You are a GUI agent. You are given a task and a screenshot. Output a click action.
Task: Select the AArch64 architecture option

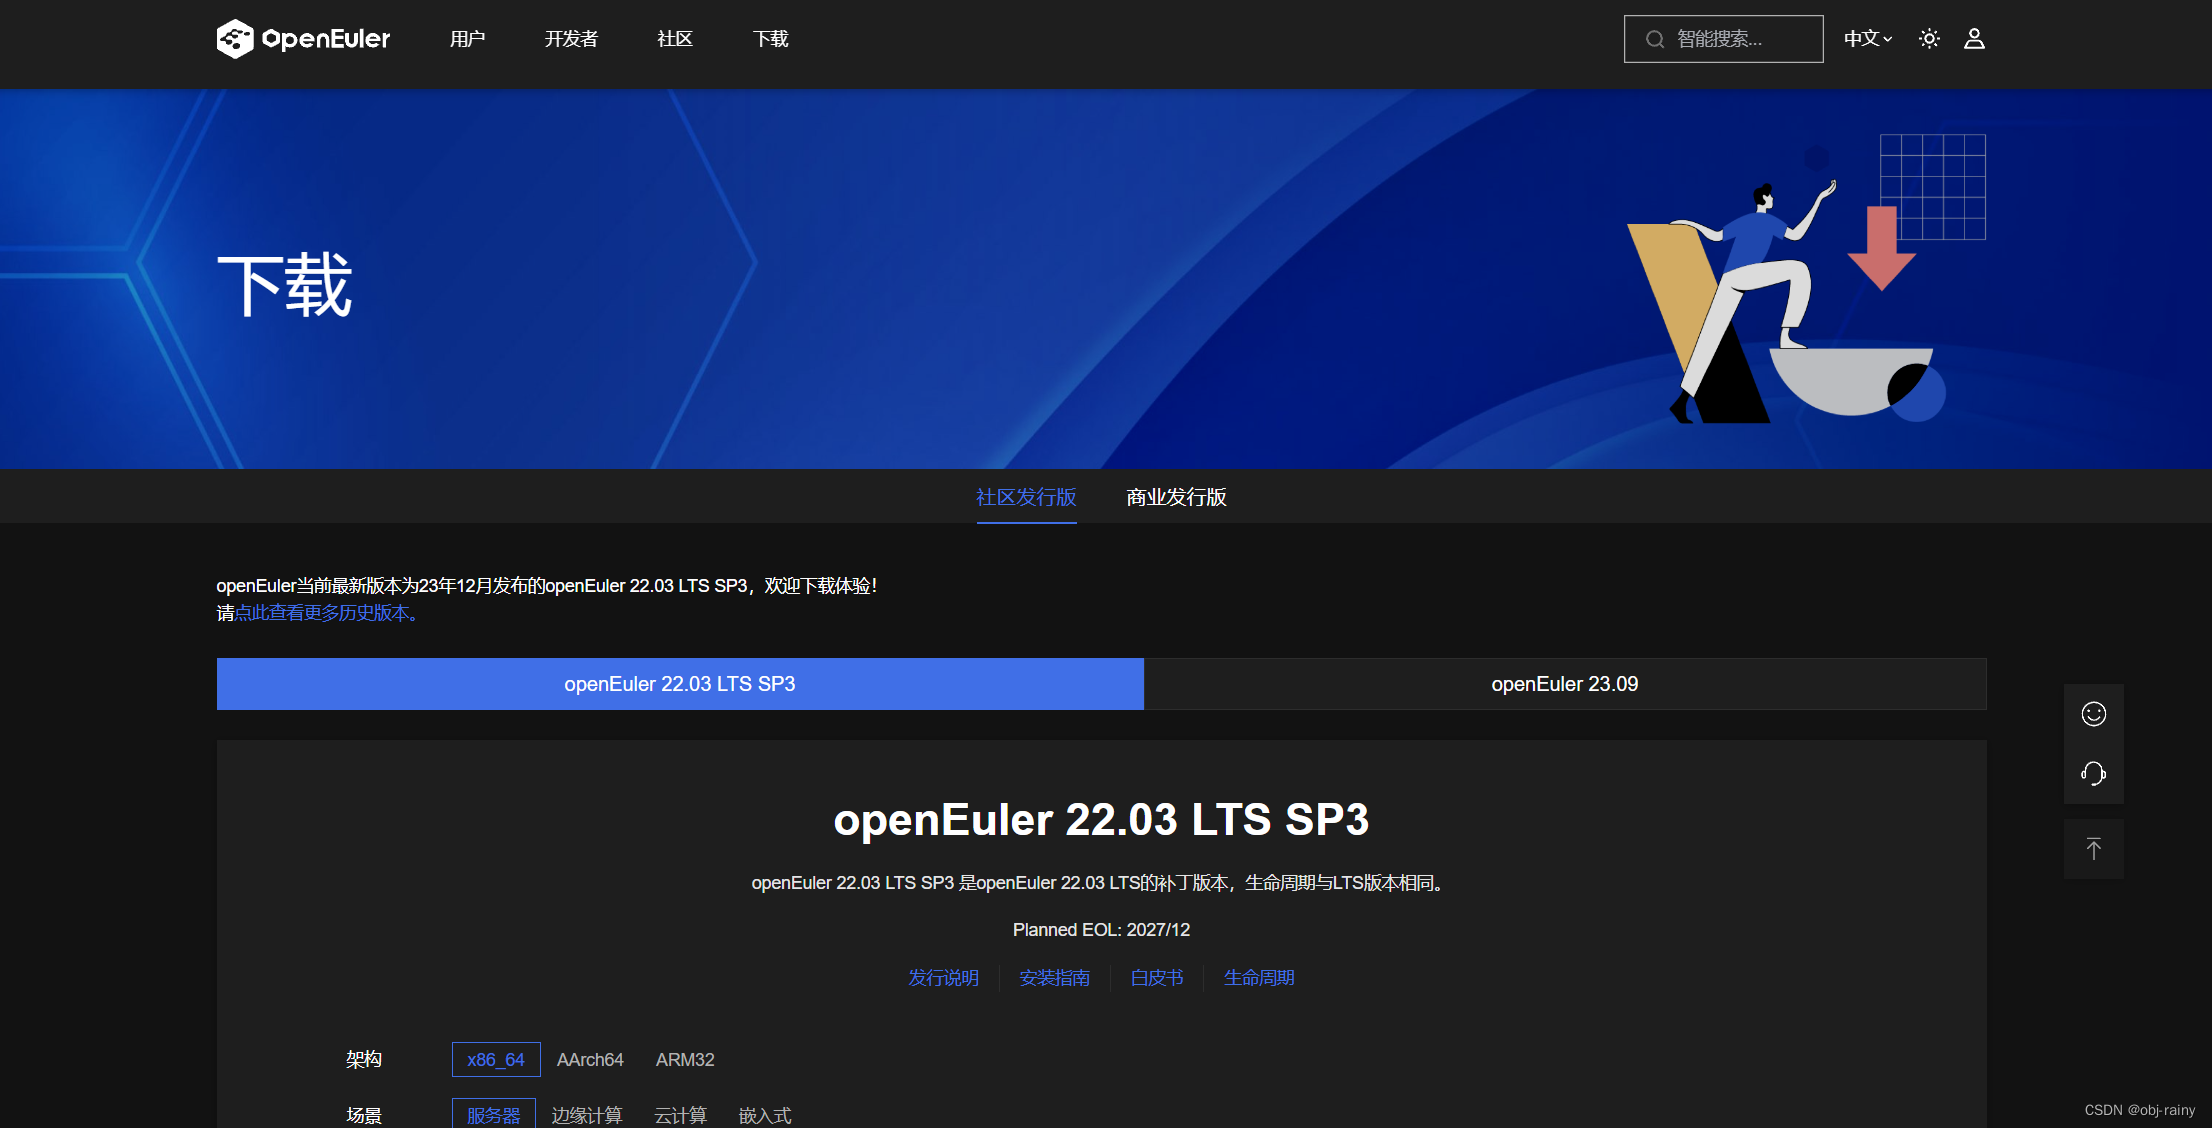point(590,1059)
